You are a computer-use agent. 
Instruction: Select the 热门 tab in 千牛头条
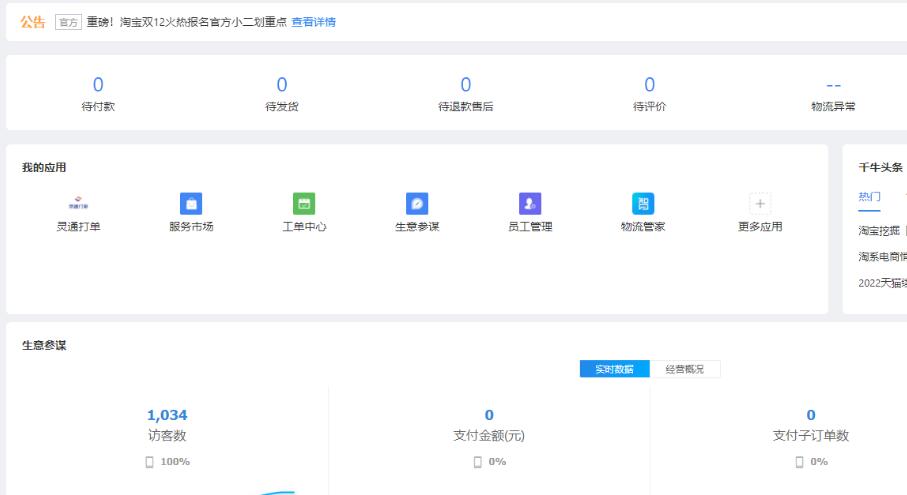(869, 197)
